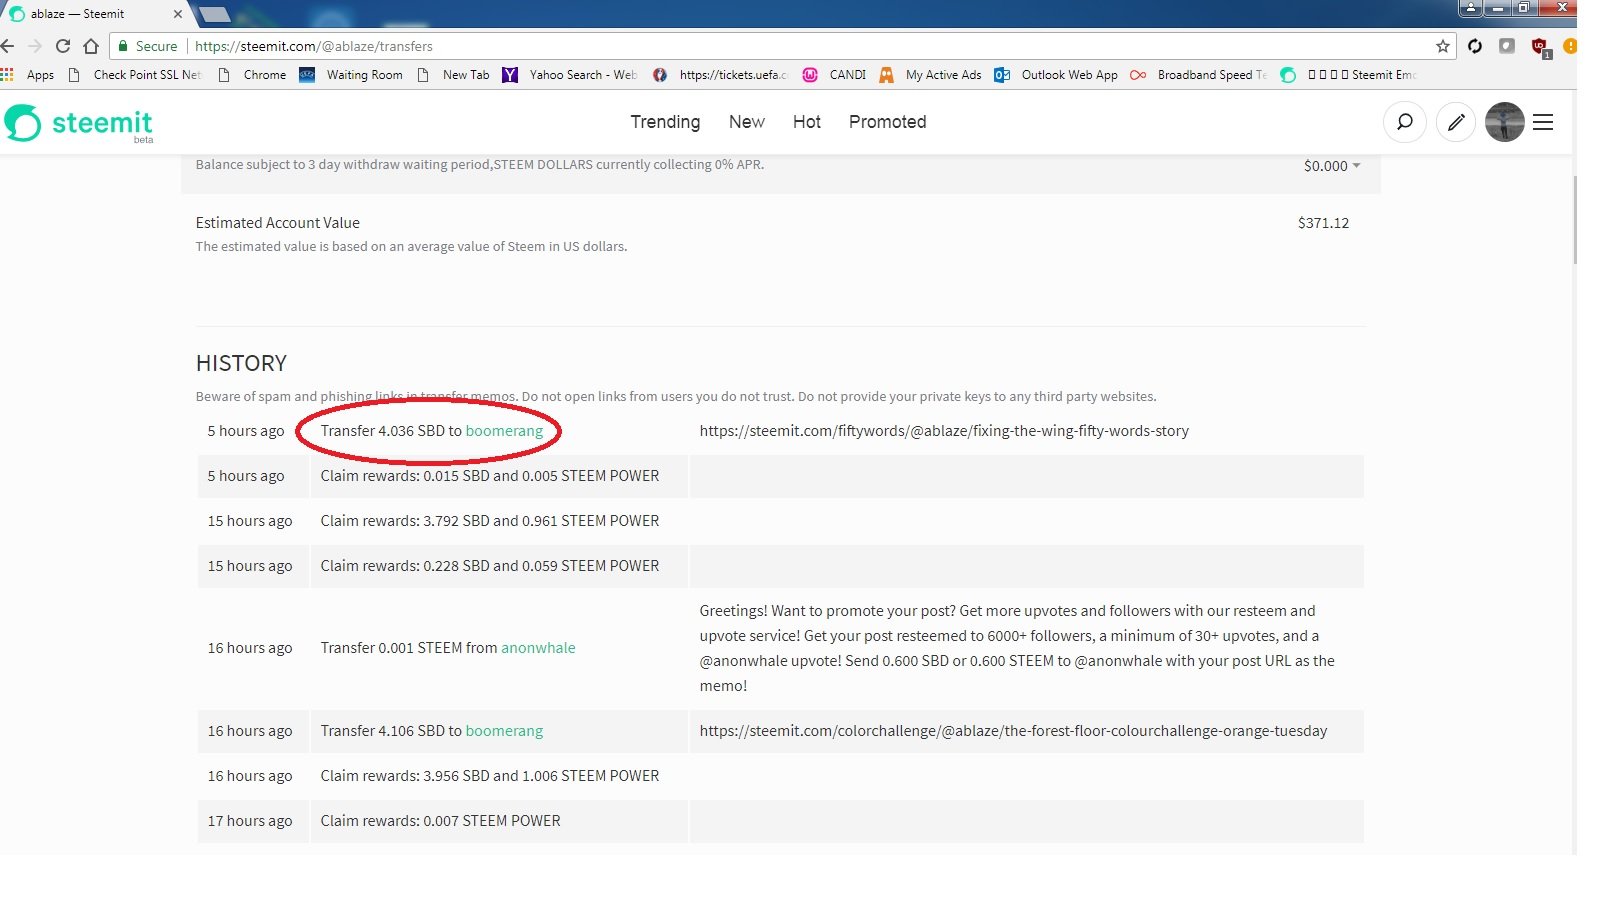Click the Chrome user profile button
Screen dimensions: 1600x900
(x=1470, y=8)
